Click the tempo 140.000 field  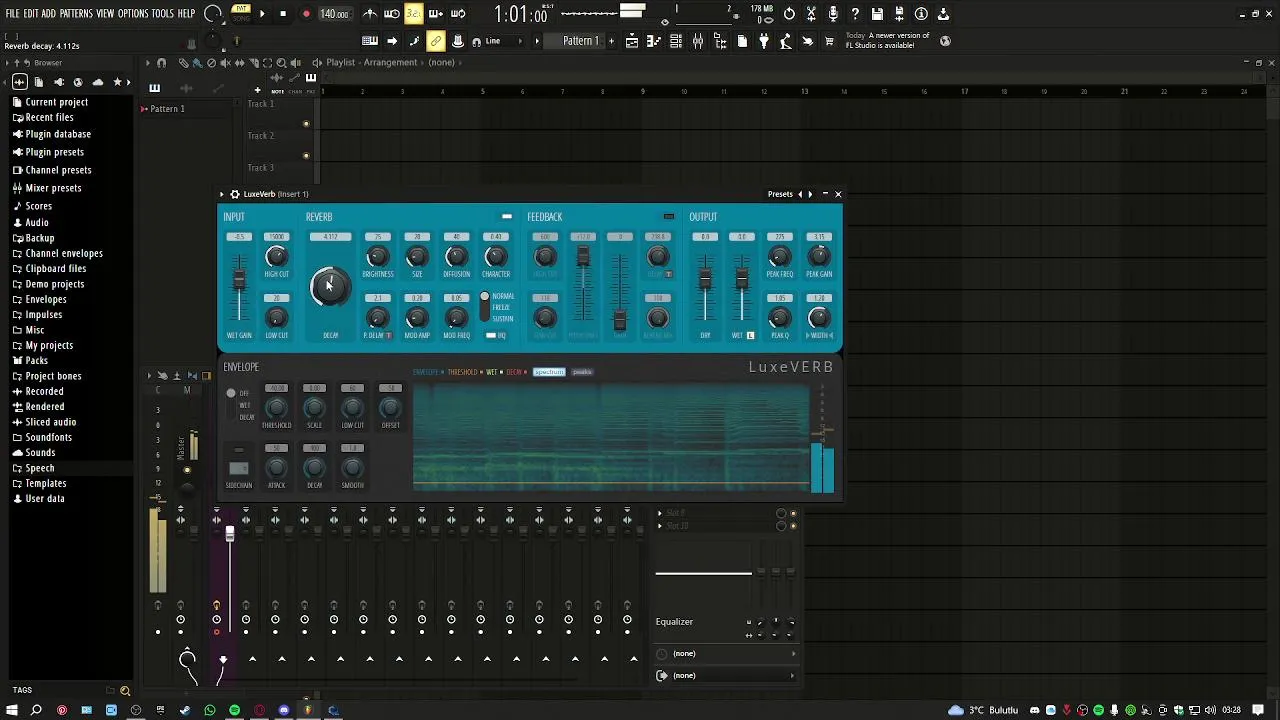(x=335, y=14)
